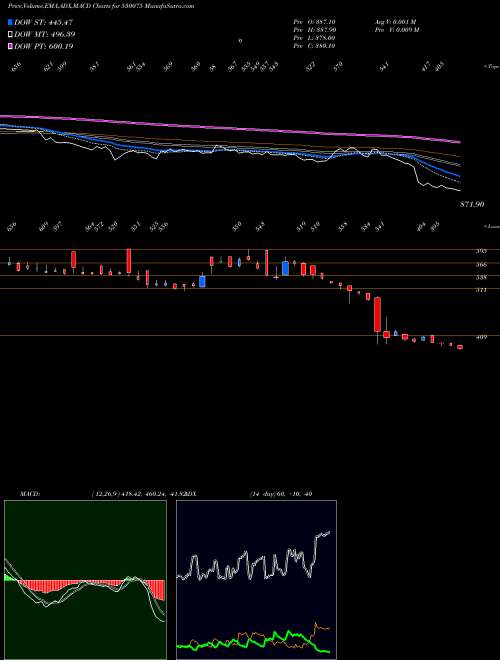
Task: Click the tall red candlestick at the sharp drop
Action: [x=378, y=314]
